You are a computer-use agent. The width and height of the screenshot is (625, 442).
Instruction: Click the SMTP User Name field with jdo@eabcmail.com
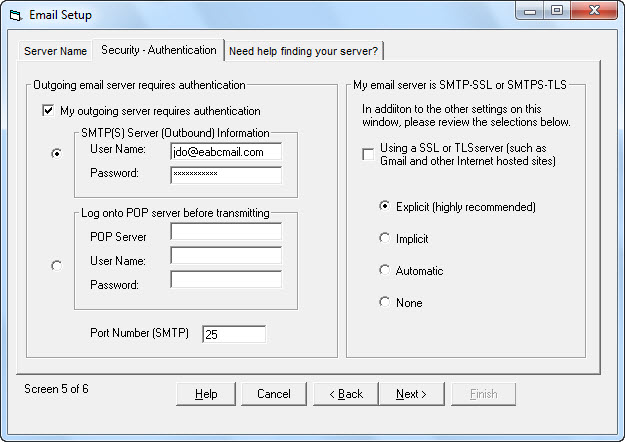point(226,152)
